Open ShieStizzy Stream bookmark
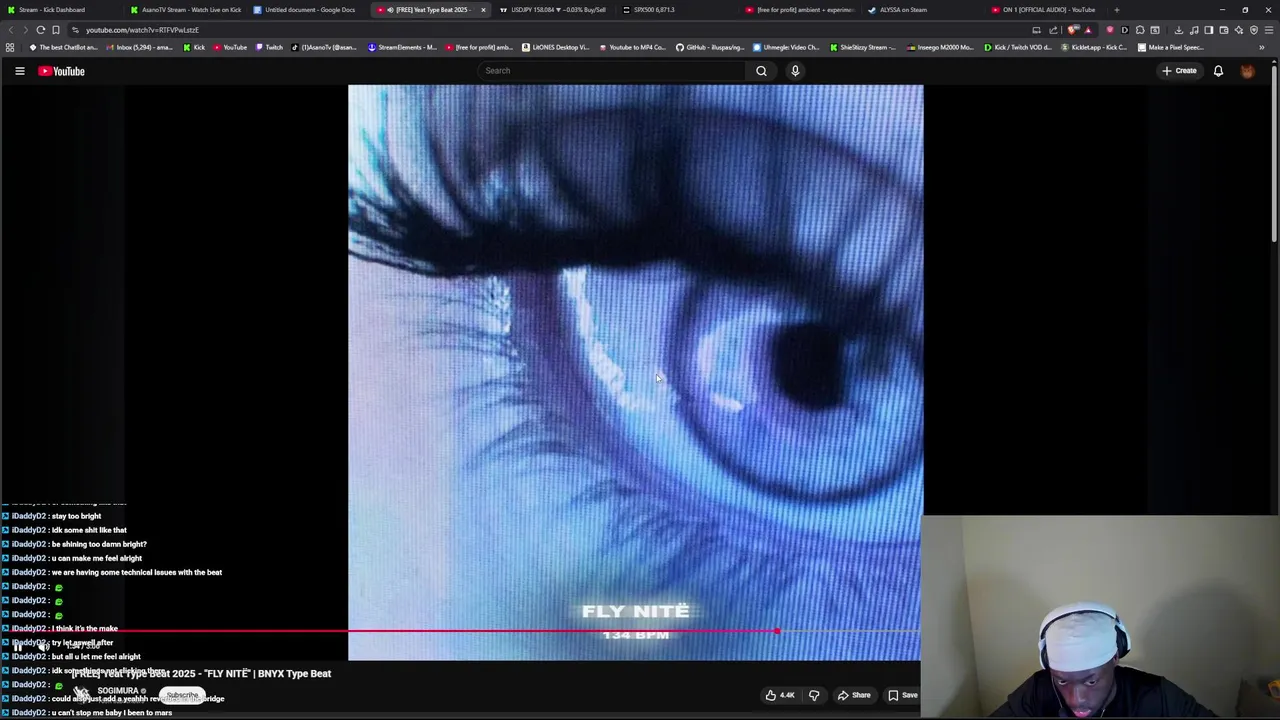This screenshot has width=1280, height=720. 863,47
